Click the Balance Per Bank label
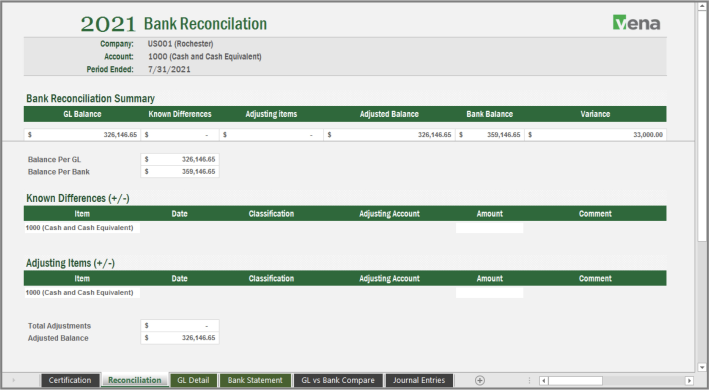The width and height of the screenshot is (709, 390). click(x=59, y=172)
